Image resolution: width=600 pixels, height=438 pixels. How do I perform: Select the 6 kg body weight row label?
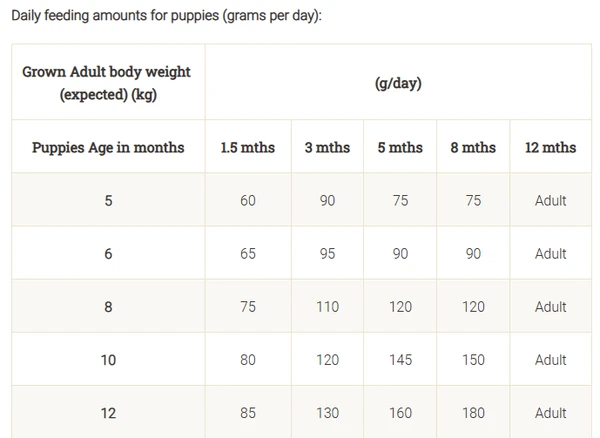point(108,254)
